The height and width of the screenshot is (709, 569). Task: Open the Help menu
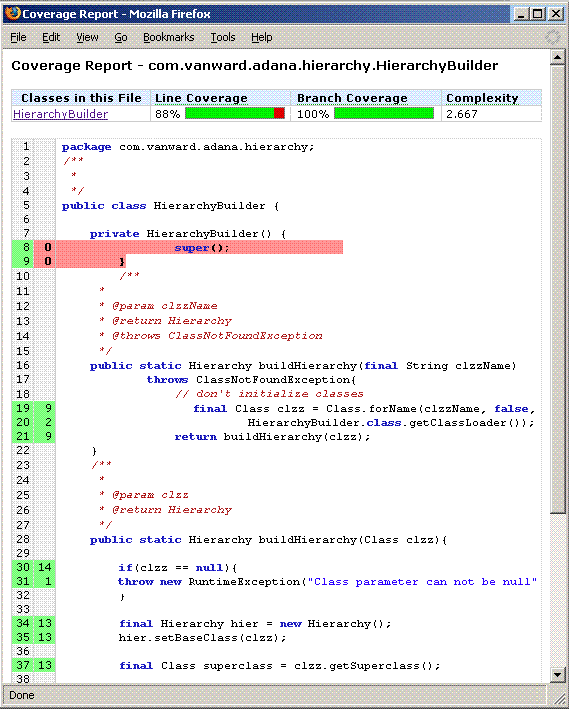[261, 37]
